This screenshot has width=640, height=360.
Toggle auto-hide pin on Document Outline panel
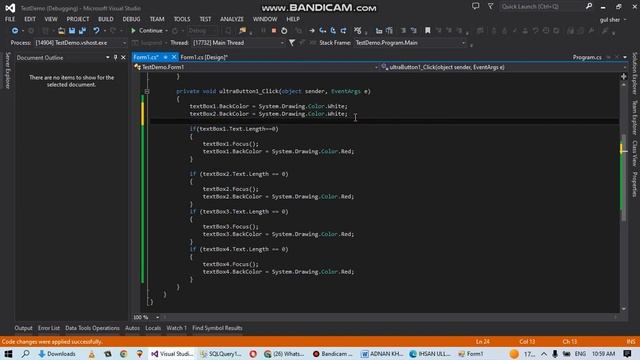(116, 58)
